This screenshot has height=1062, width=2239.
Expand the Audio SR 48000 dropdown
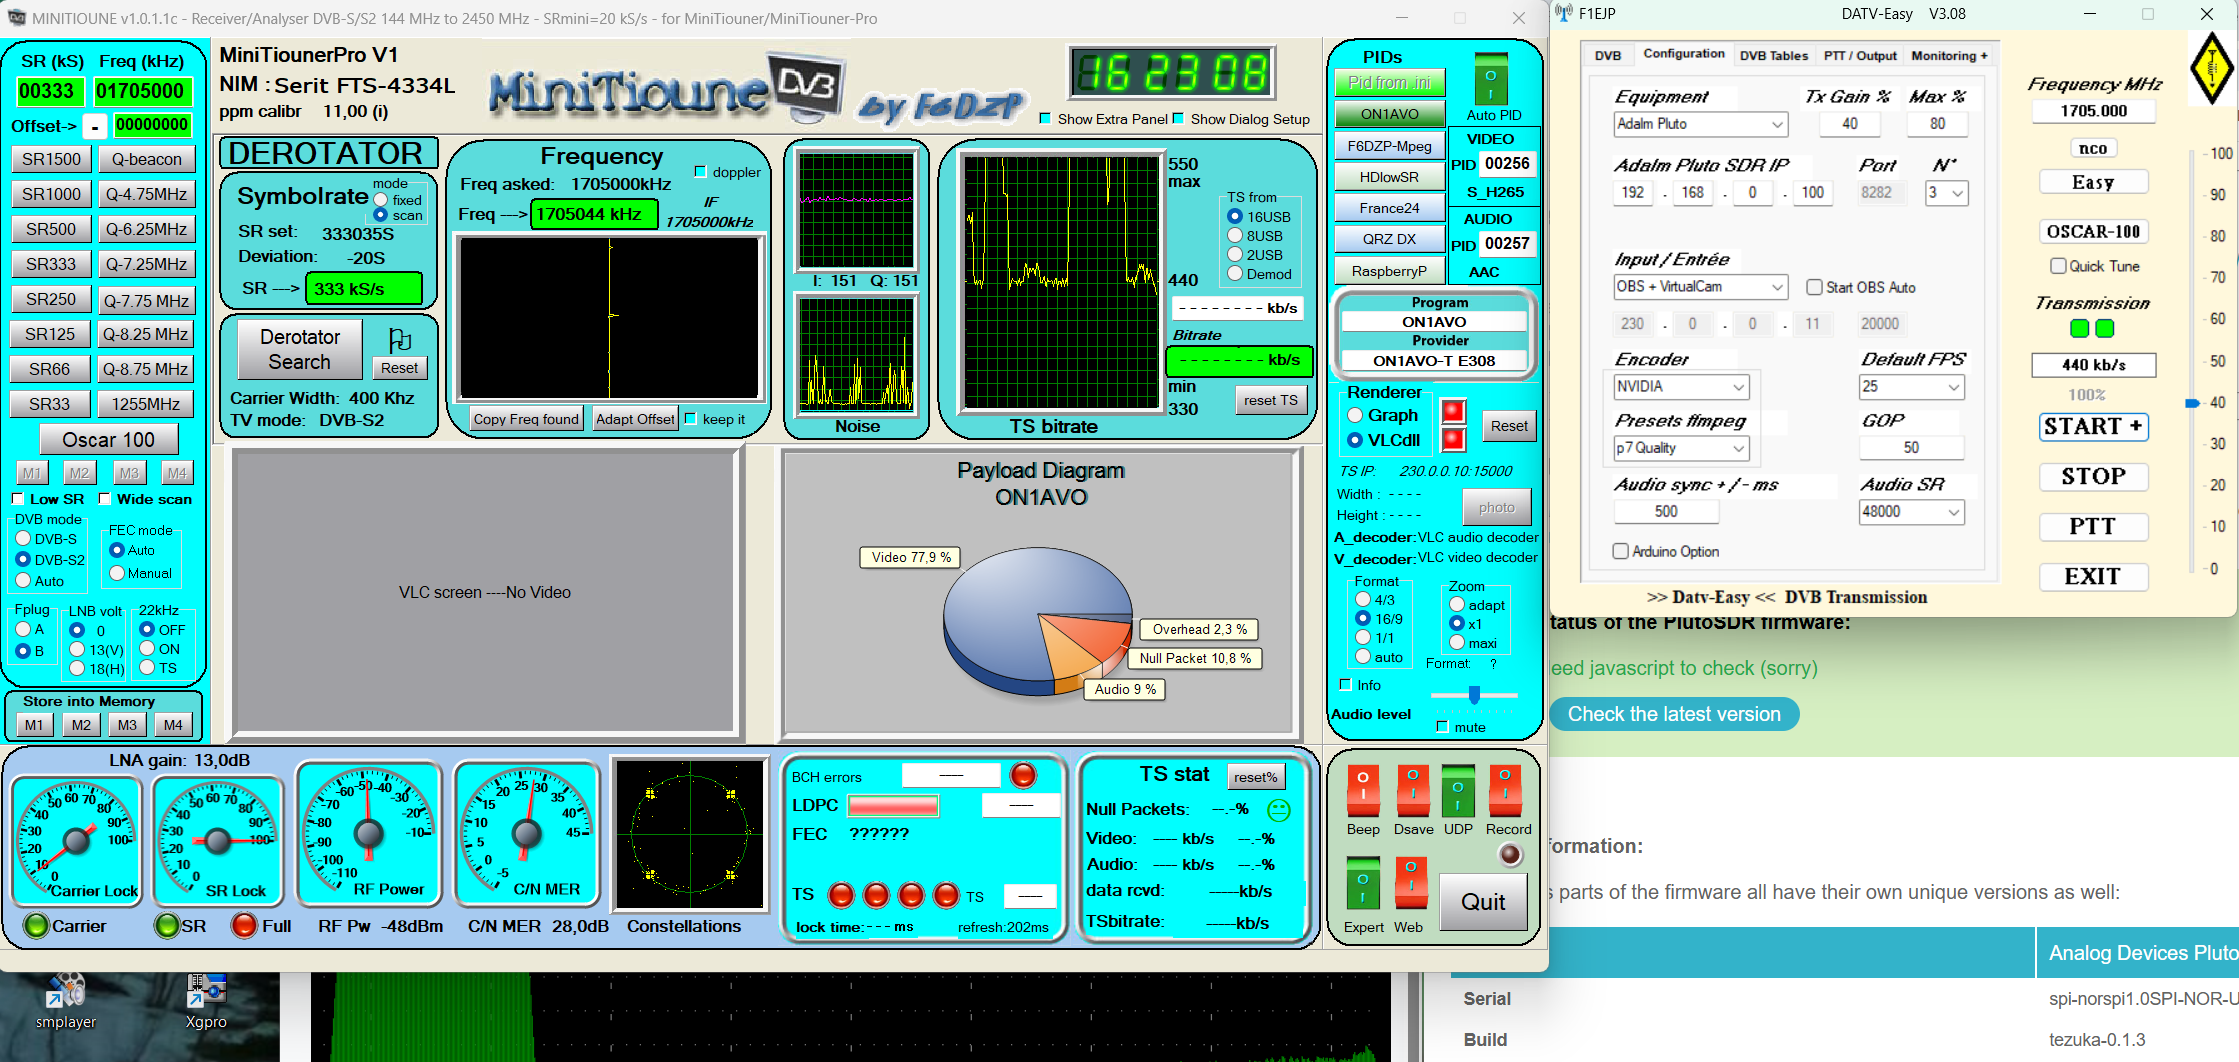point(1912,512)
